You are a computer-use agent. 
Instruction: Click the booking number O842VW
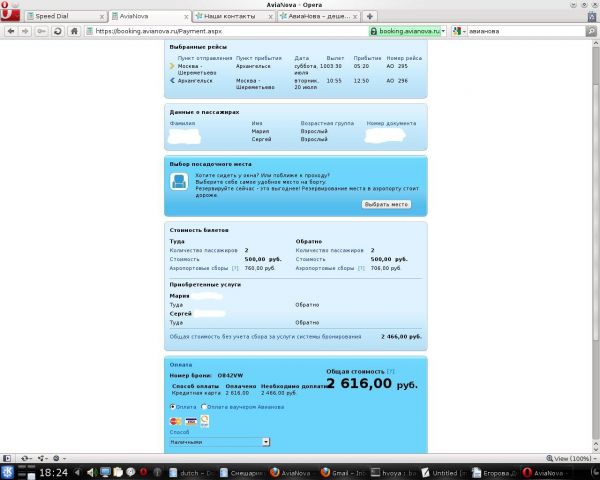(x=230, y=376)
